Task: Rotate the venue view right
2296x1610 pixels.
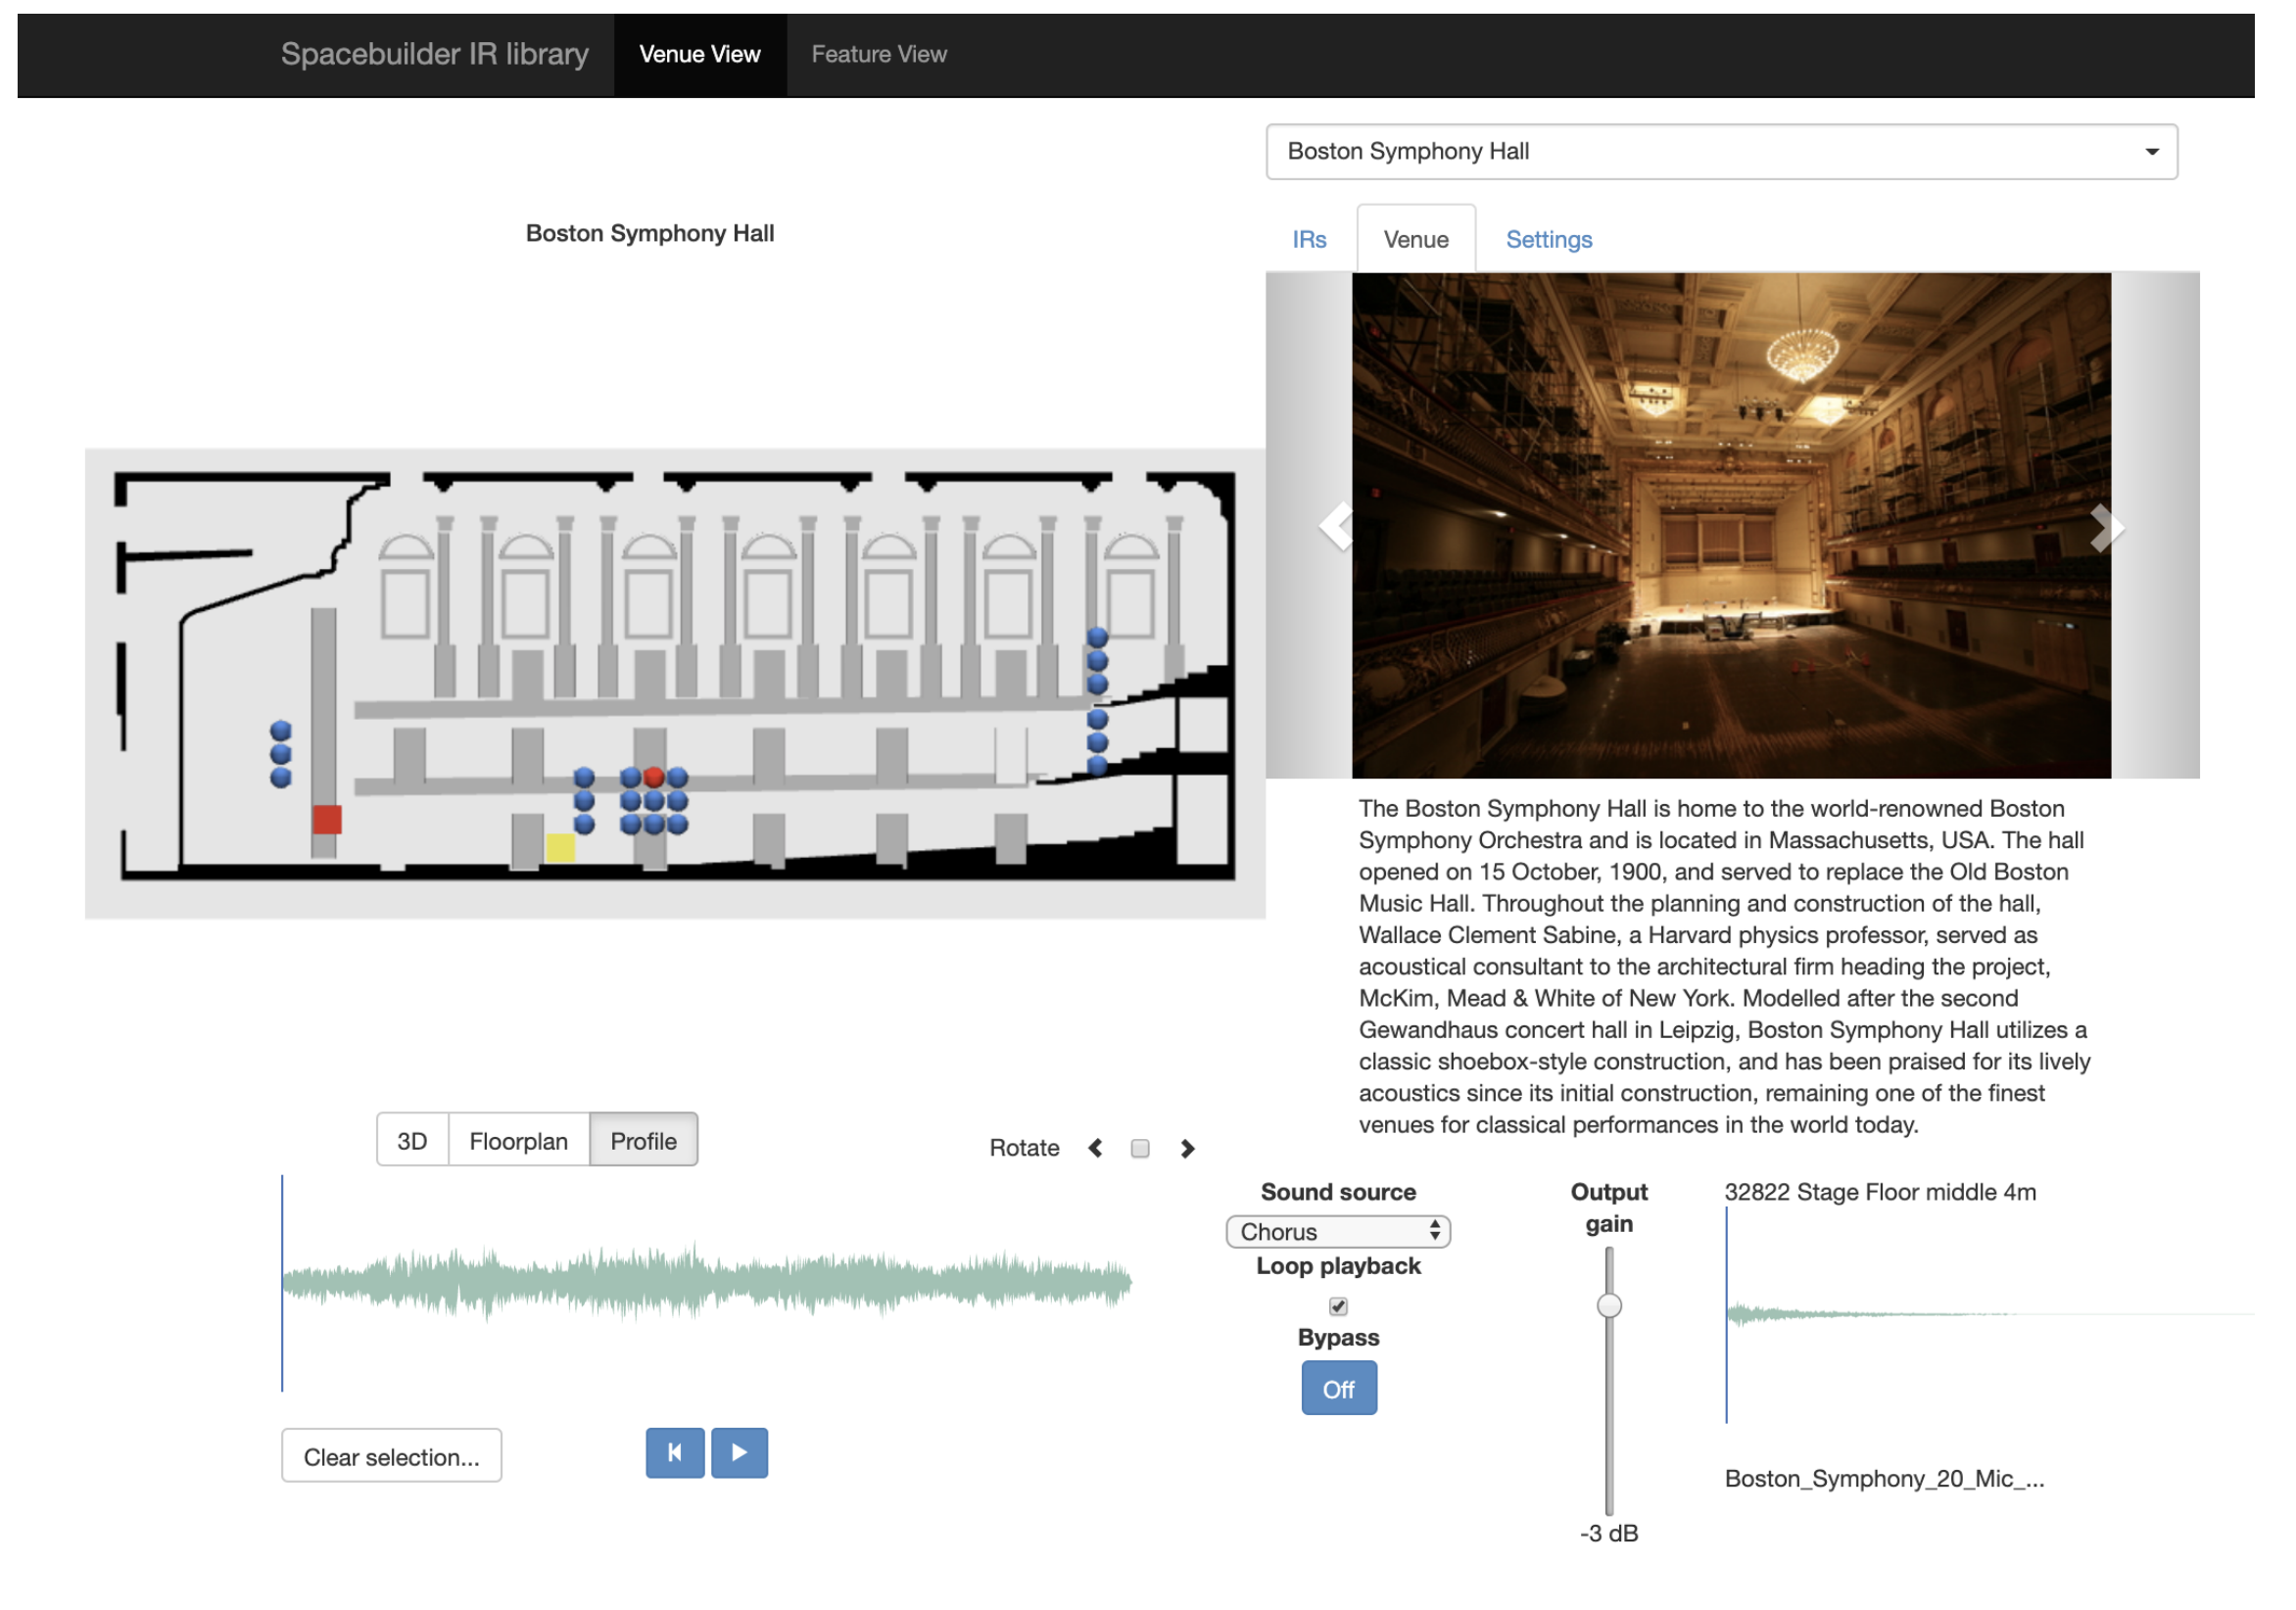Action: coord(1187,1148)
